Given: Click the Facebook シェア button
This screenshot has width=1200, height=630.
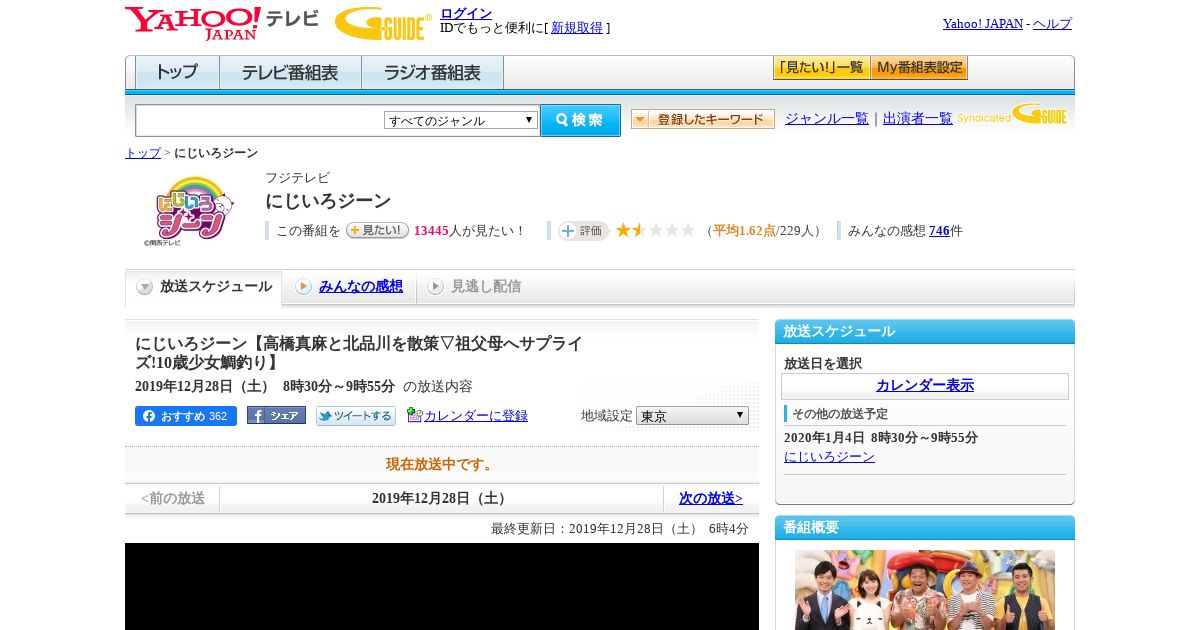Looking at the screenshot, I should coord(276,416).
